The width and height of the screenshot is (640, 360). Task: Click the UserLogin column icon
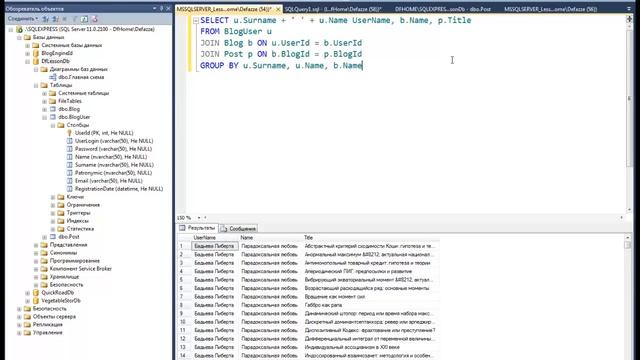click(69, 141)
